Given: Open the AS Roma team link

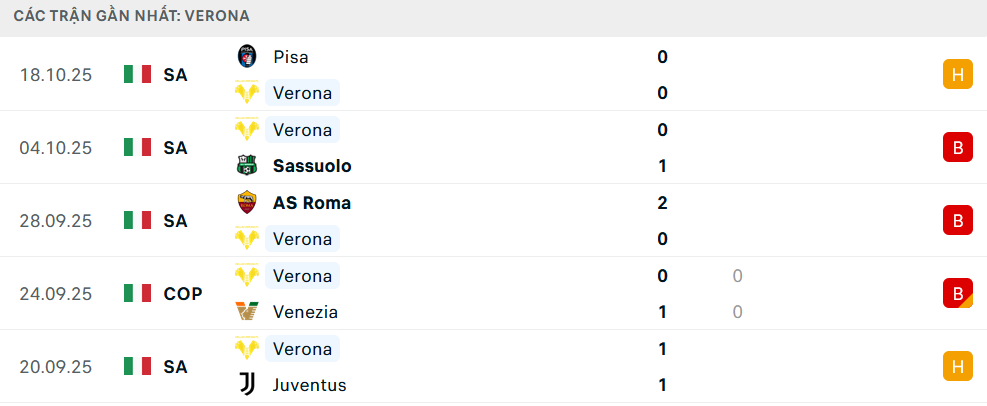Looking at the screenshot, I should (x=311, y=203).
